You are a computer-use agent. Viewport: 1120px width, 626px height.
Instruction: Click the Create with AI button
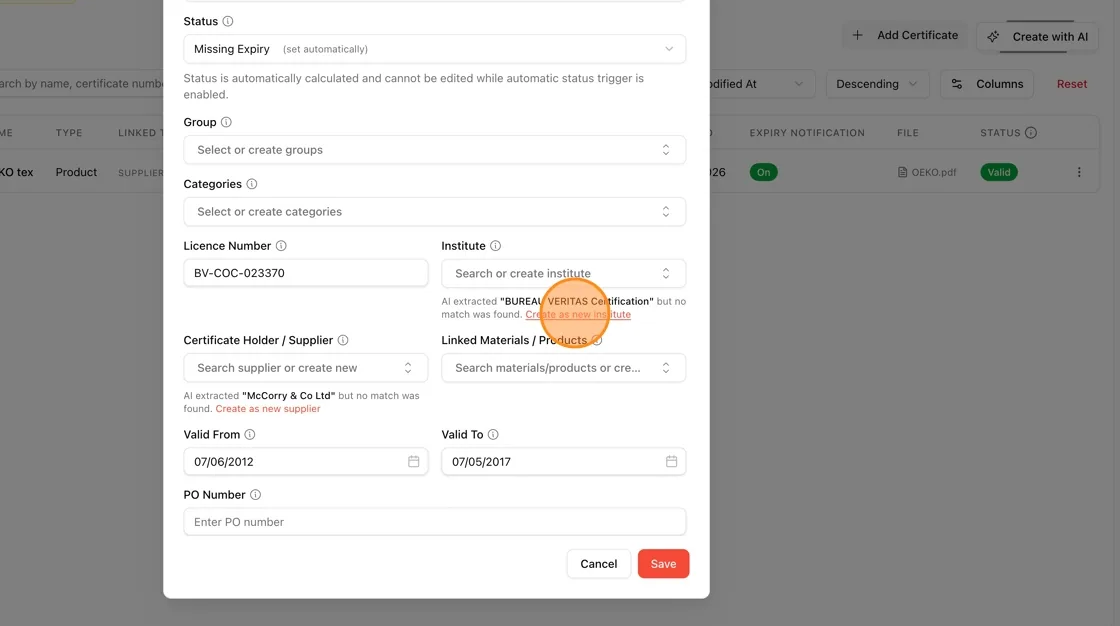click(x=1038, y=36)
